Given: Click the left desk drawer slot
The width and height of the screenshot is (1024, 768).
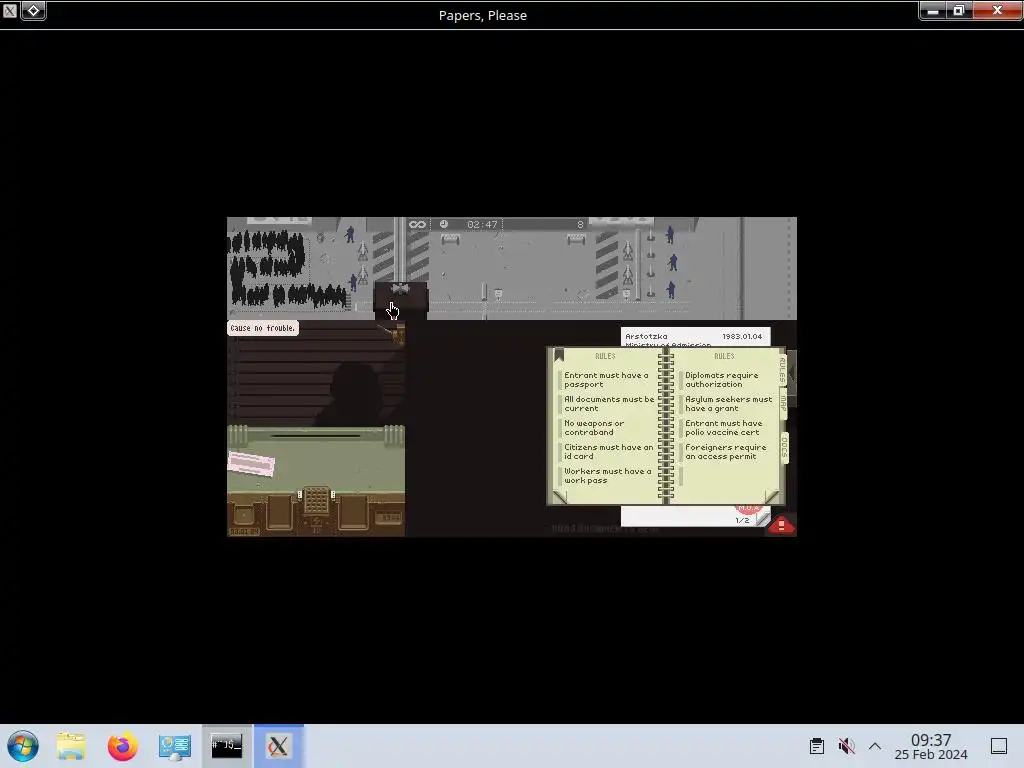Looking at the screenshot, I should click(280, 511).
